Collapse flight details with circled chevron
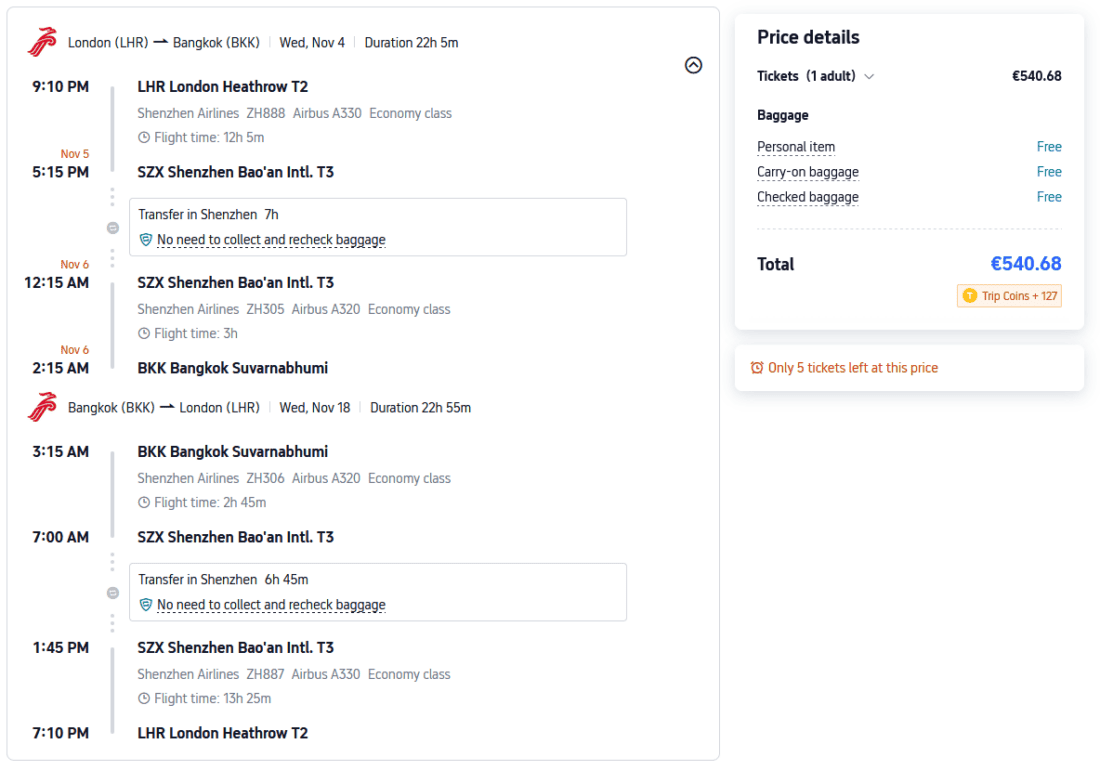The image size is (1100, 770). point(693,65)
